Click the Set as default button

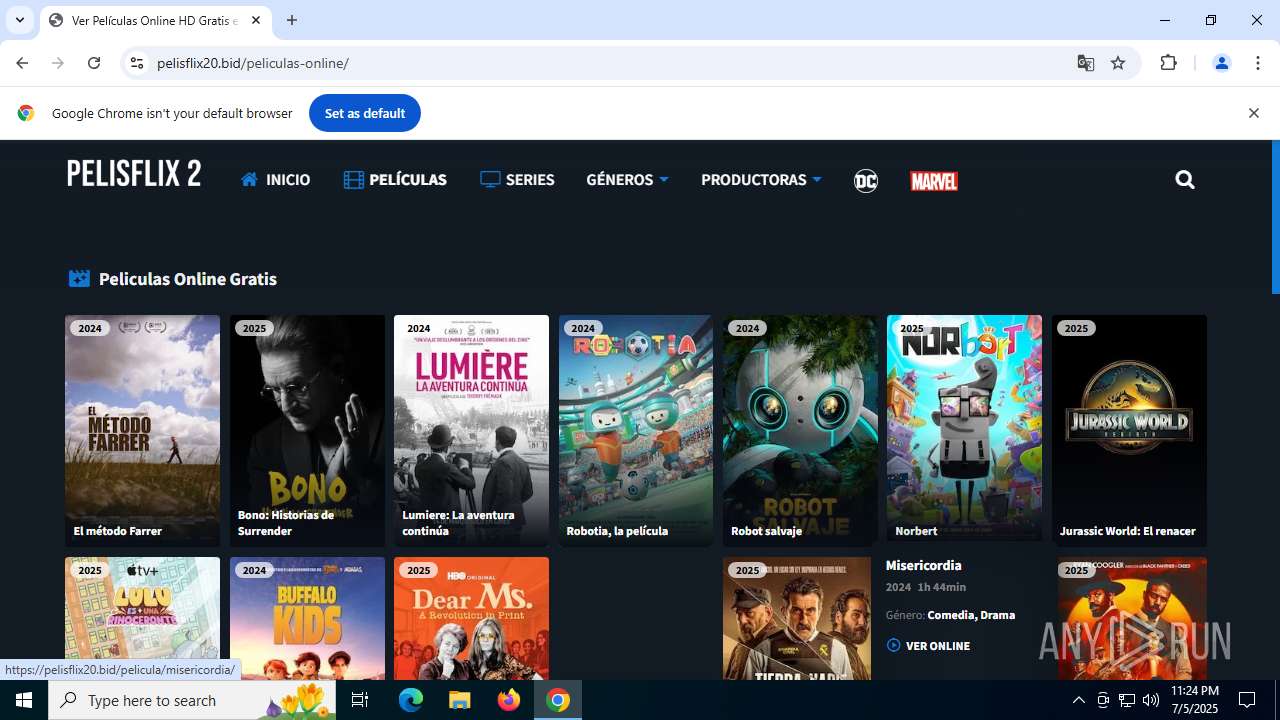365,113
